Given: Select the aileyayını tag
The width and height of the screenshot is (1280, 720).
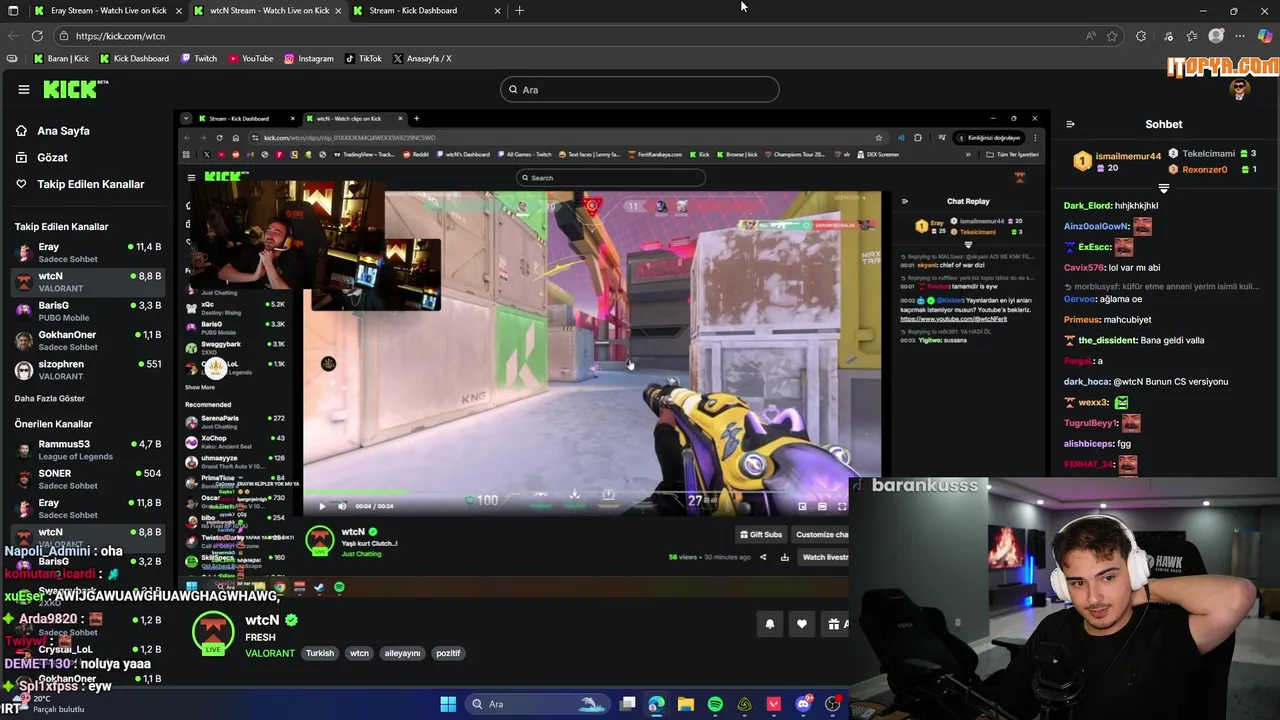Looking at the screenshot, I should pos(402,653).
